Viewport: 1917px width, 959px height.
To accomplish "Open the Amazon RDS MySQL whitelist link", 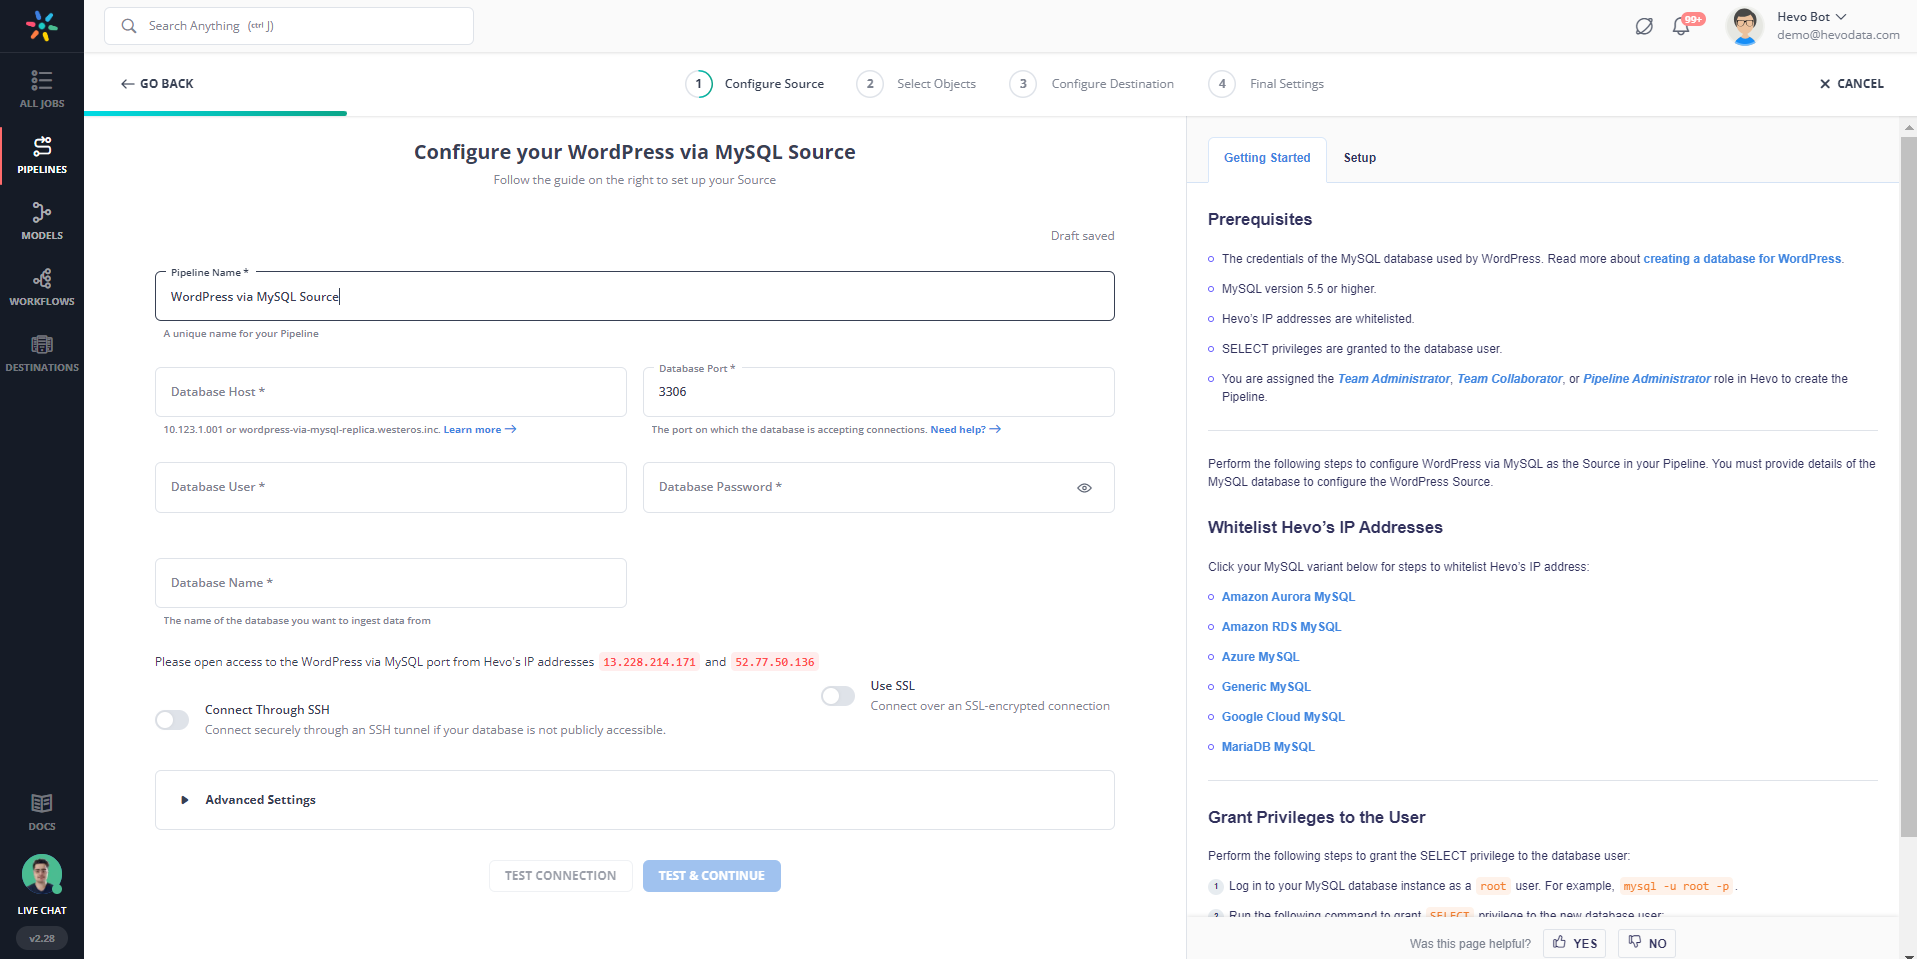I will [1281, 626].
